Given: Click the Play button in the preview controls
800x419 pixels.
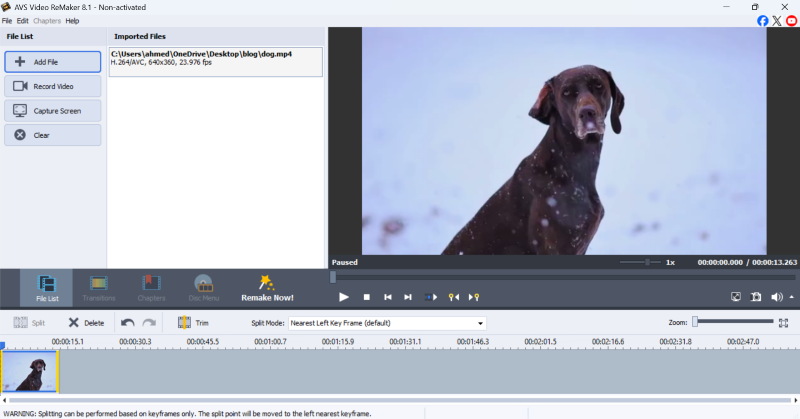Looking at the screenshot, I should [343, 297].
